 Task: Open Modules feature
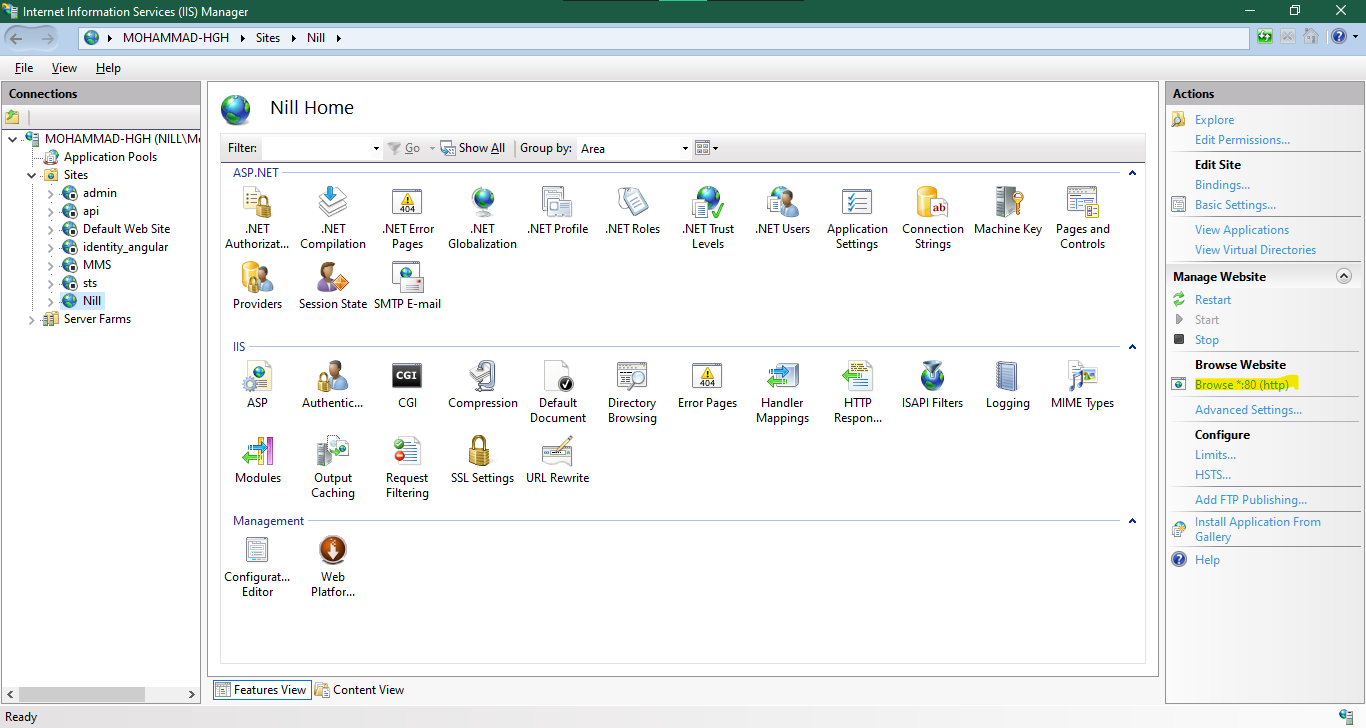coord(258,460)
